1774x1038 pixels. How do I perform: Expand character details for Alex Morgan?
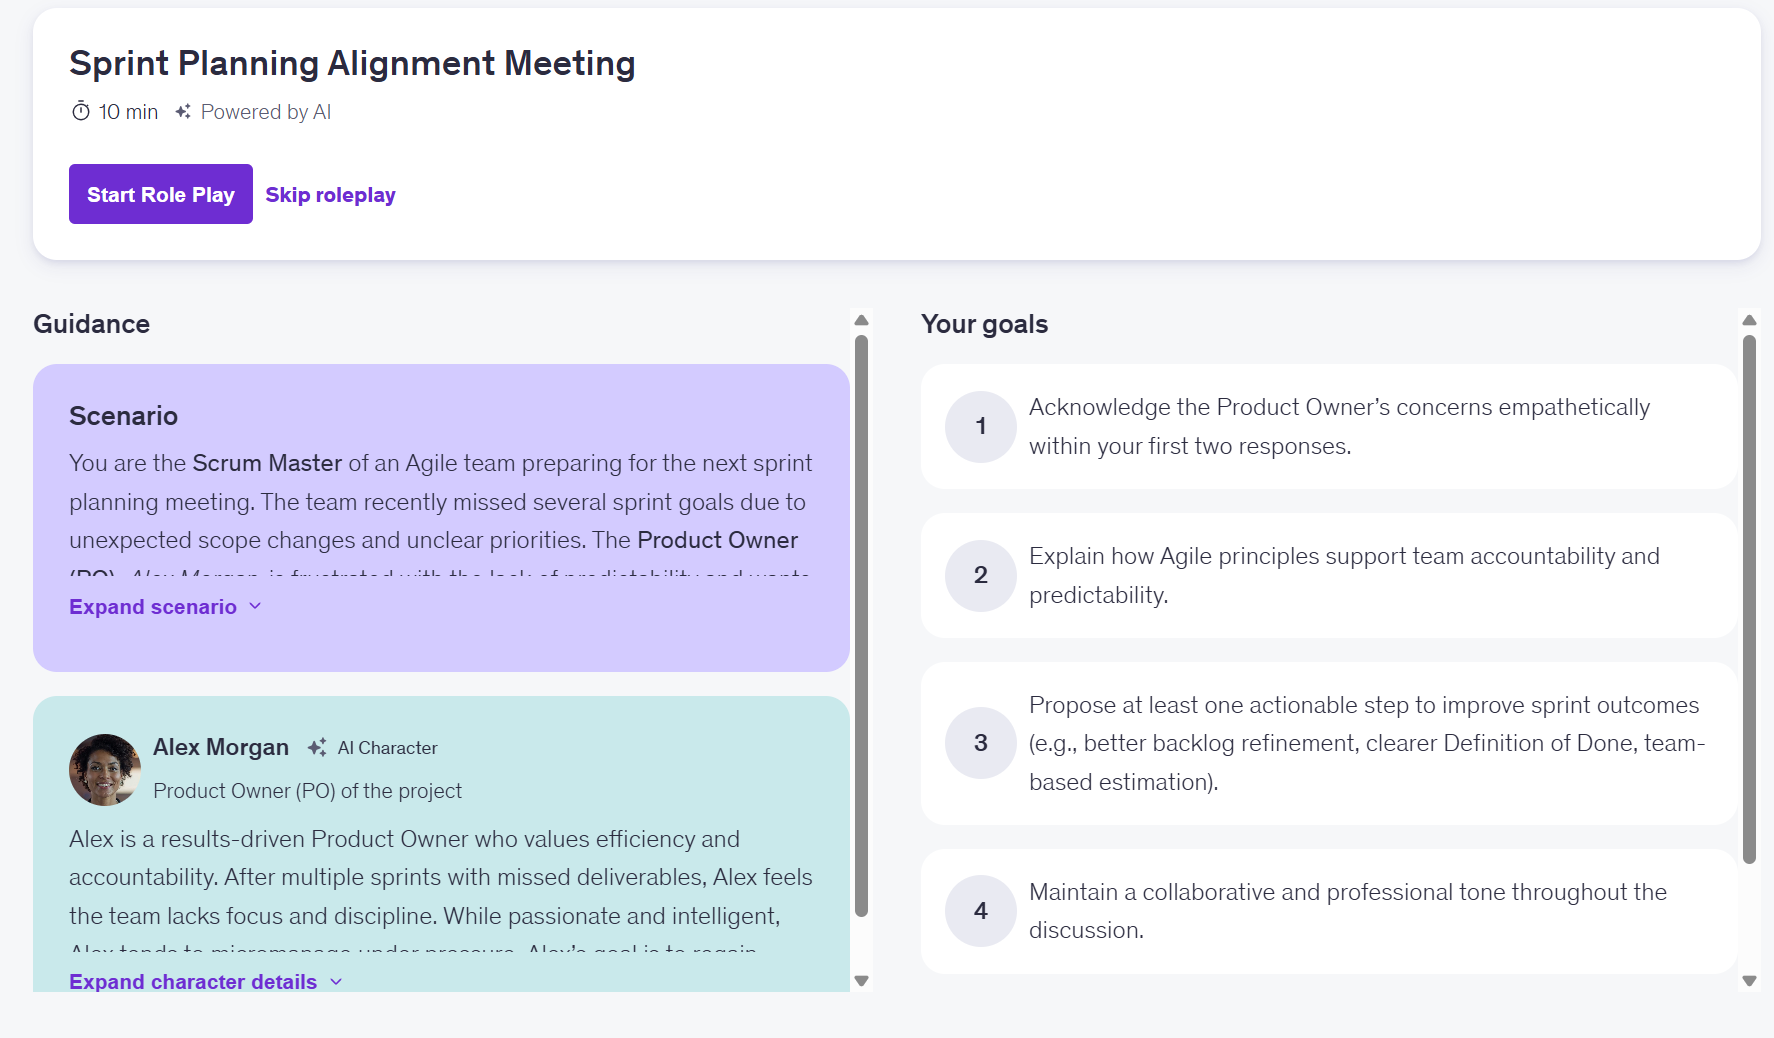click(193, 982)
